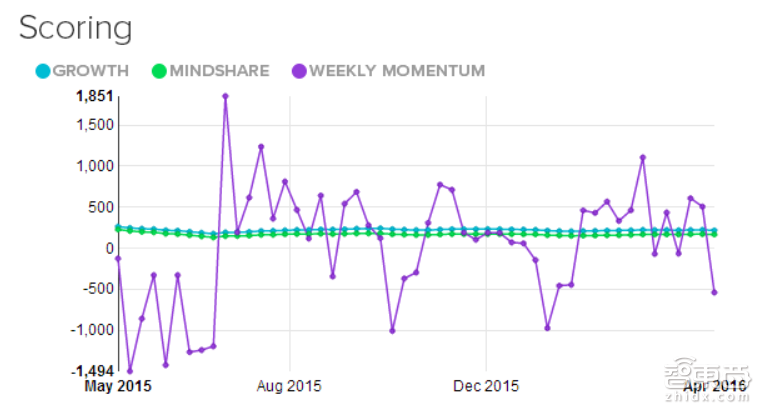The width and height of the screenshot is (767, 415).
Task: Click the blue GROWTH legend circle
Action: pos(42,71)
